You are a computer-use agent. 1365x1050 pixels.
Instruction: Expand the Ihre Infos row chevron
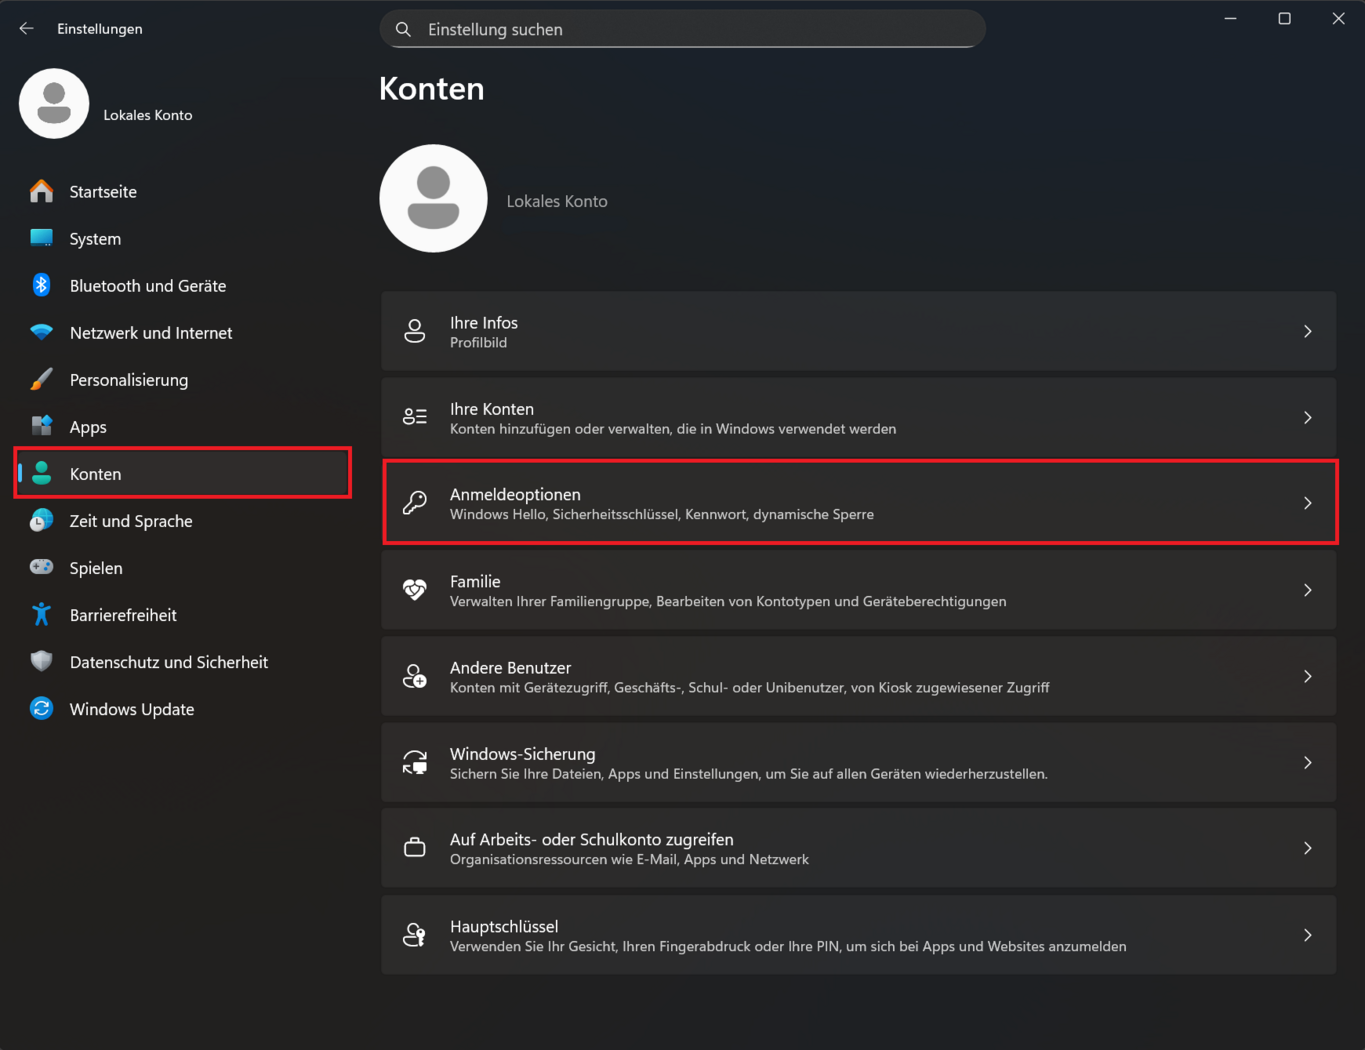pos(1307,331)
